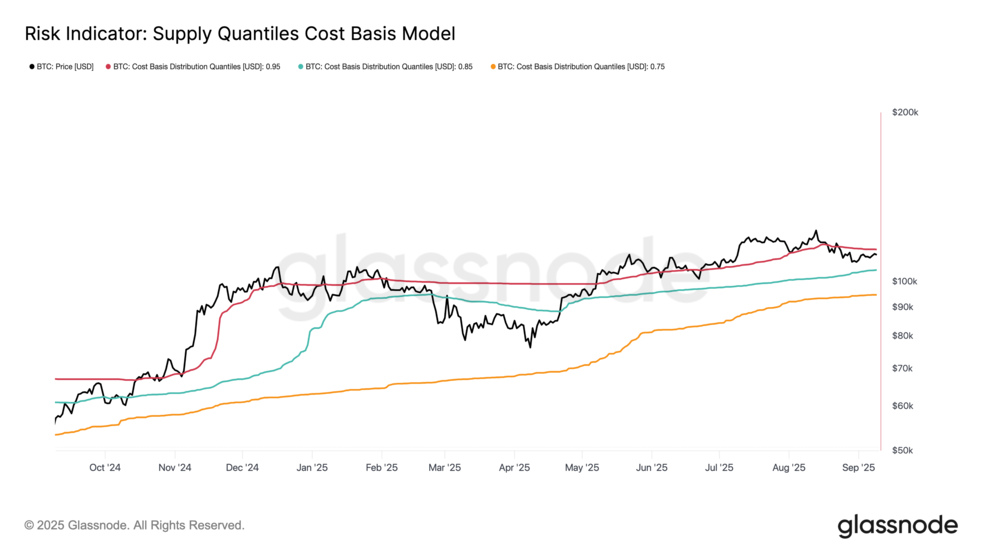984x554 pixels.
Task: Click the Jan '25 x-axis label
Action: 312,467
